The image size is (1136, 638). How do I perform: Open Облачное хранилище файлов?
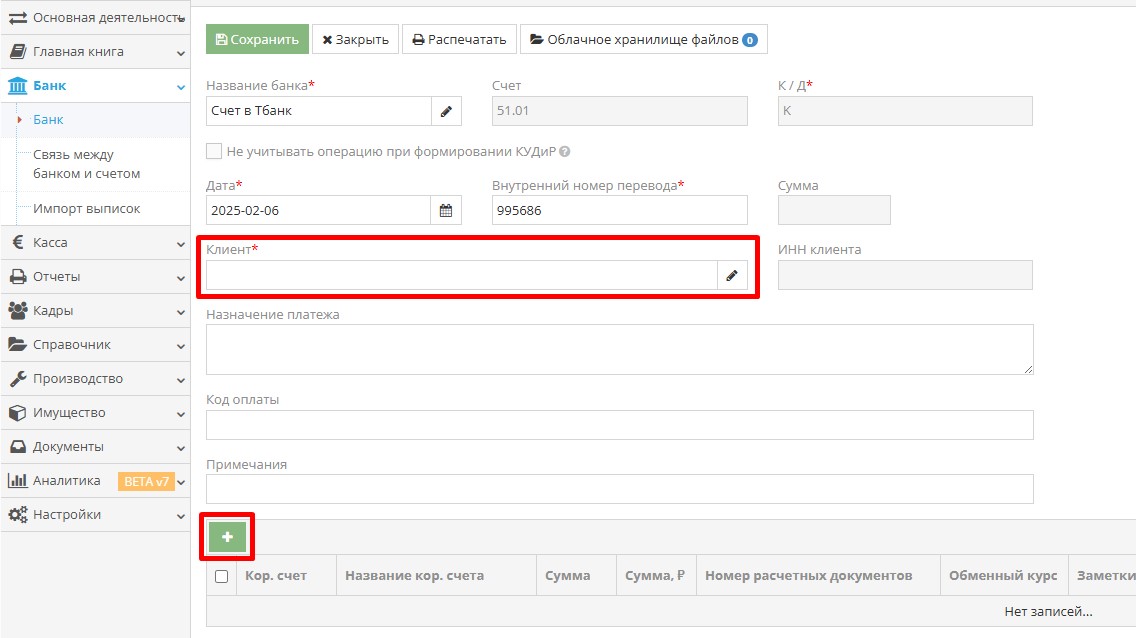pos(643,40)
